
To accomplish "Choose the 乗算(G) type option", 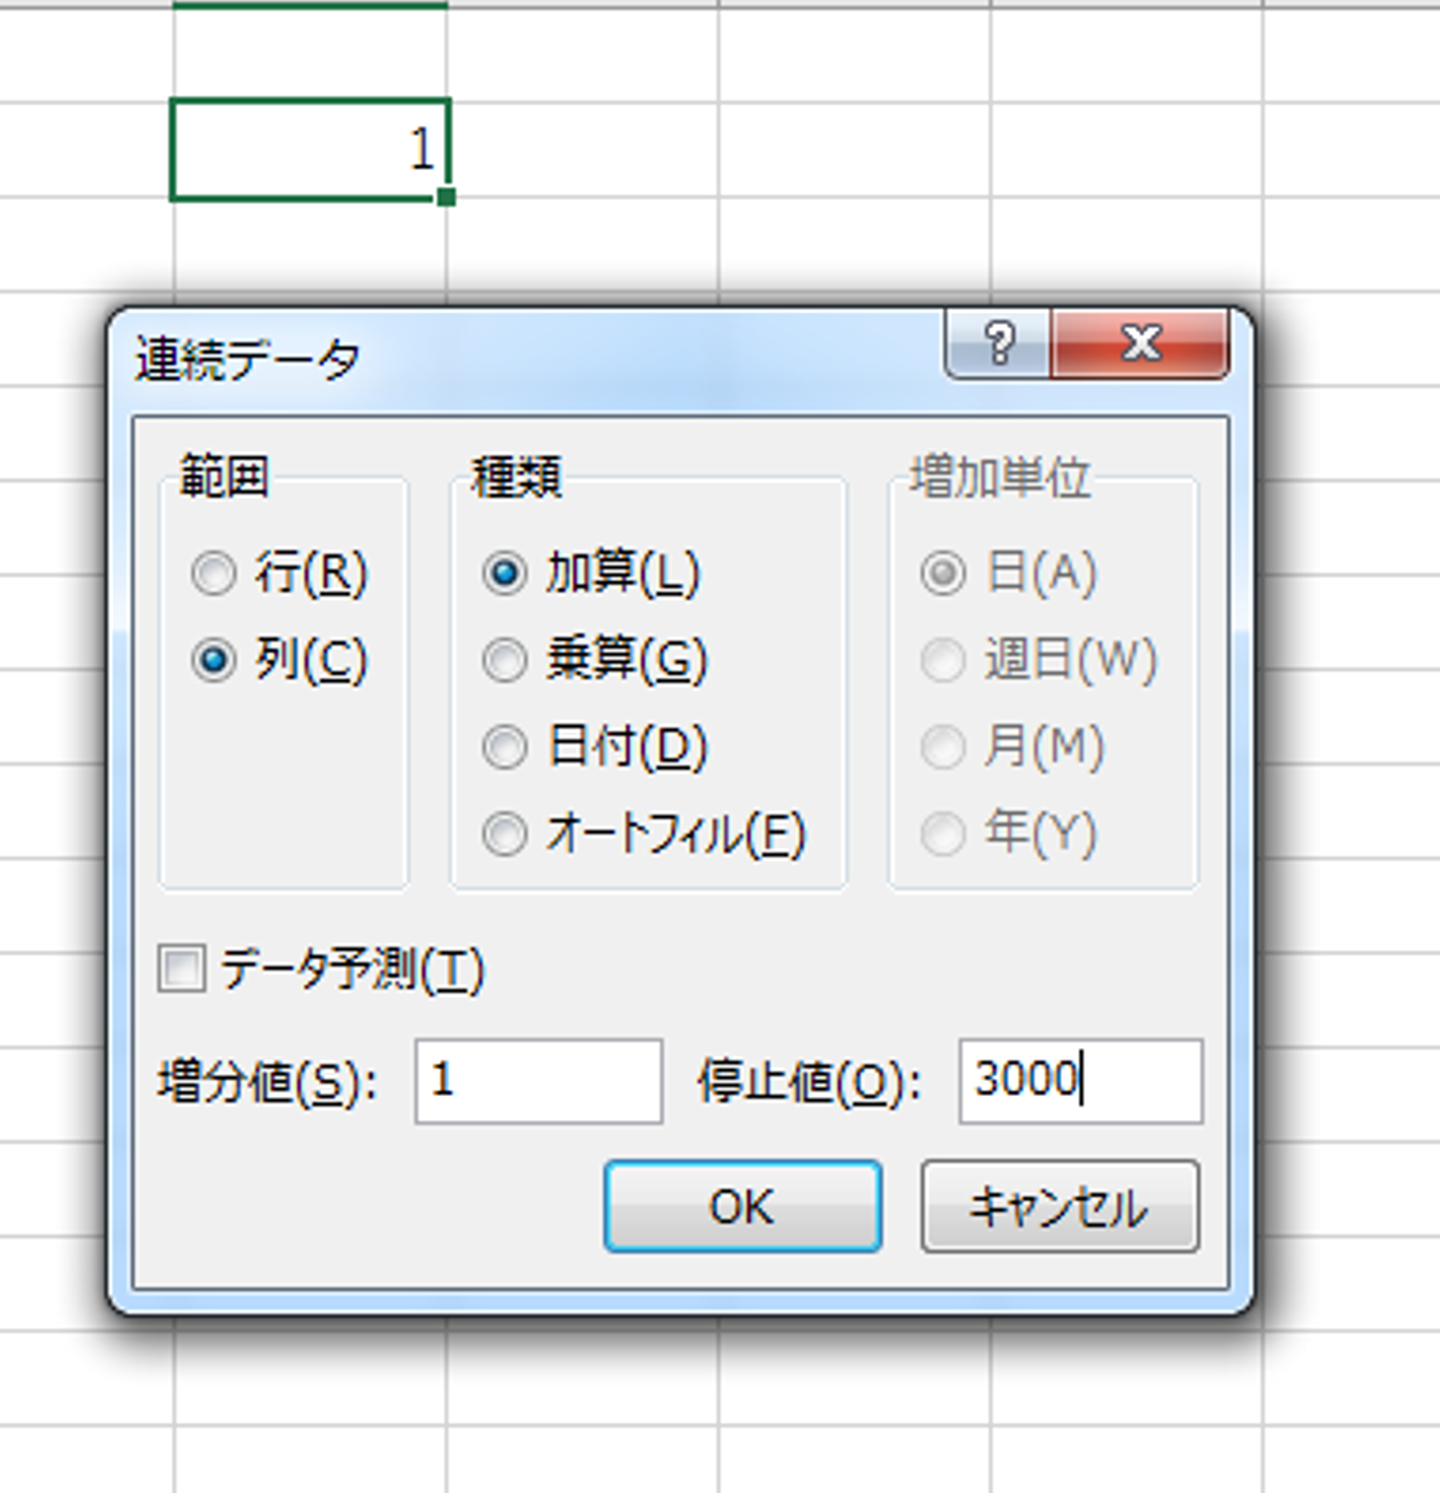I will click(505, 660).
